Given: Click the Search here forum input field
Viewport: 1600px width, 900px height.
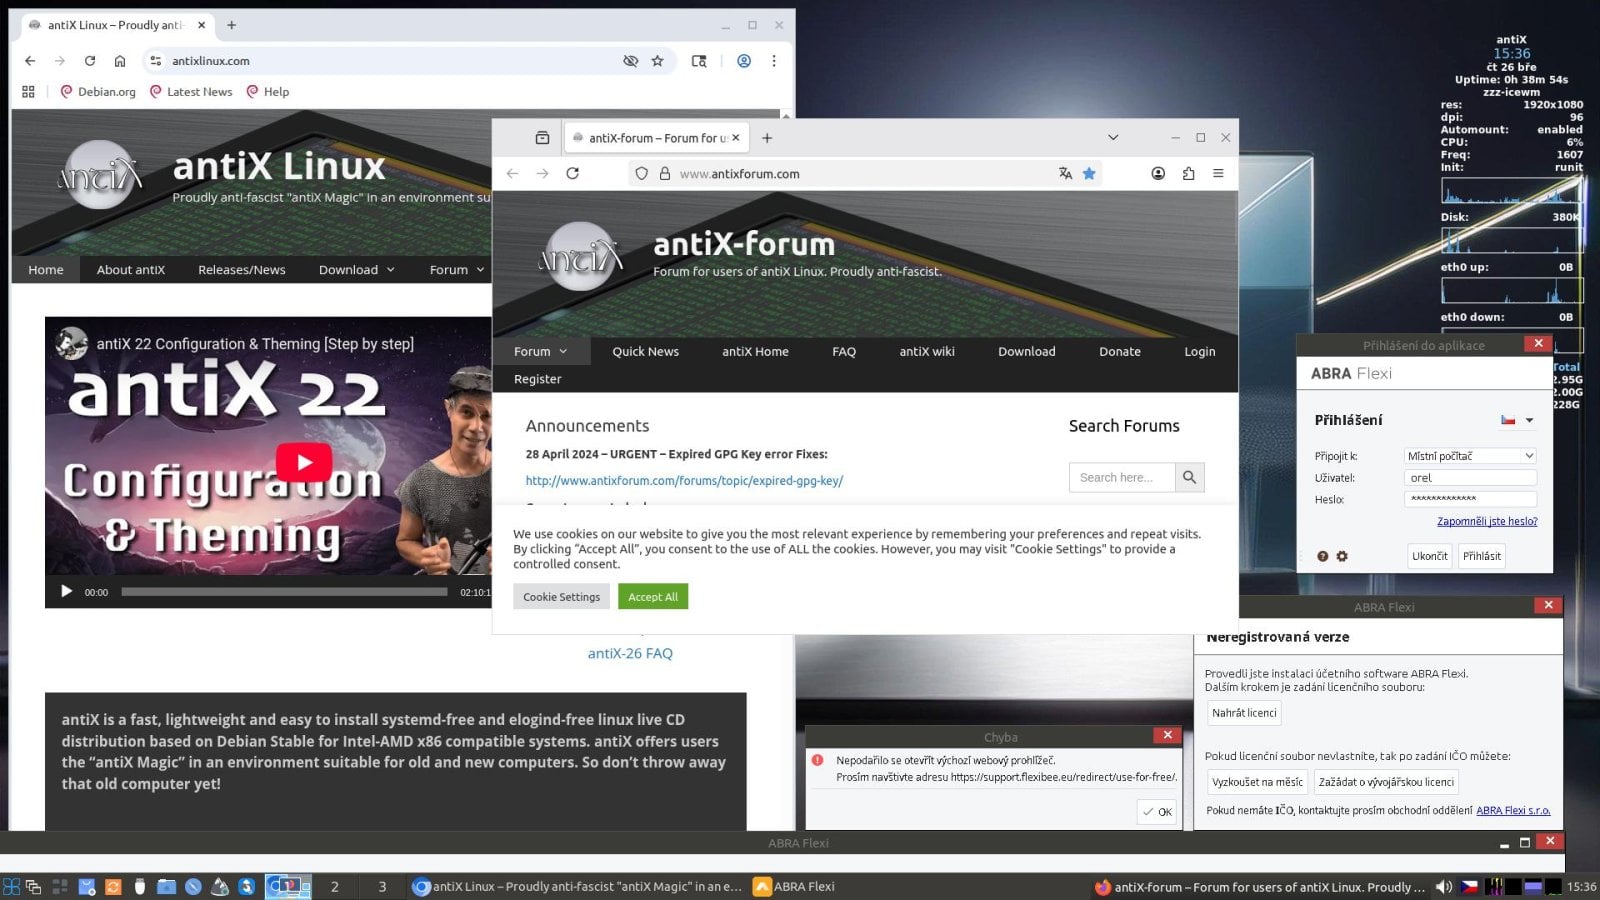Looking at the screenshot, I should point(1122,477).
